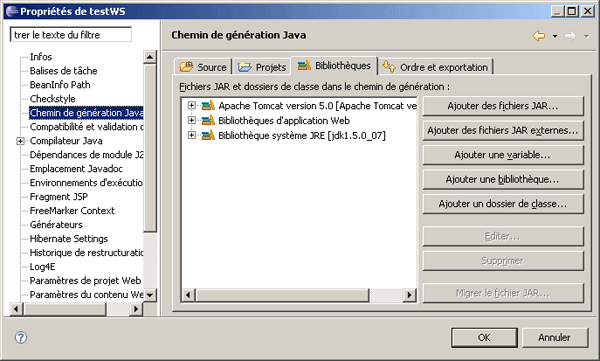Click the forward navigation arrow icon
600x361 pixels.
click(x=570, y=36)
